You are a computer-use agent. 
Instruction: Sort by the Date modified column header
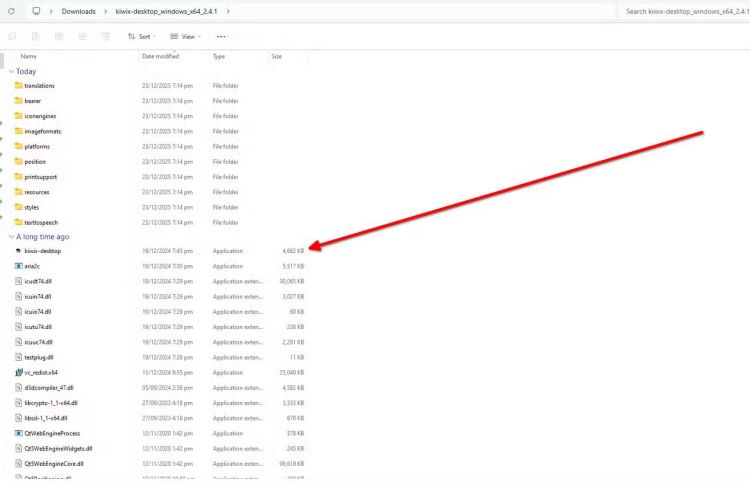(x=161, y=56)
